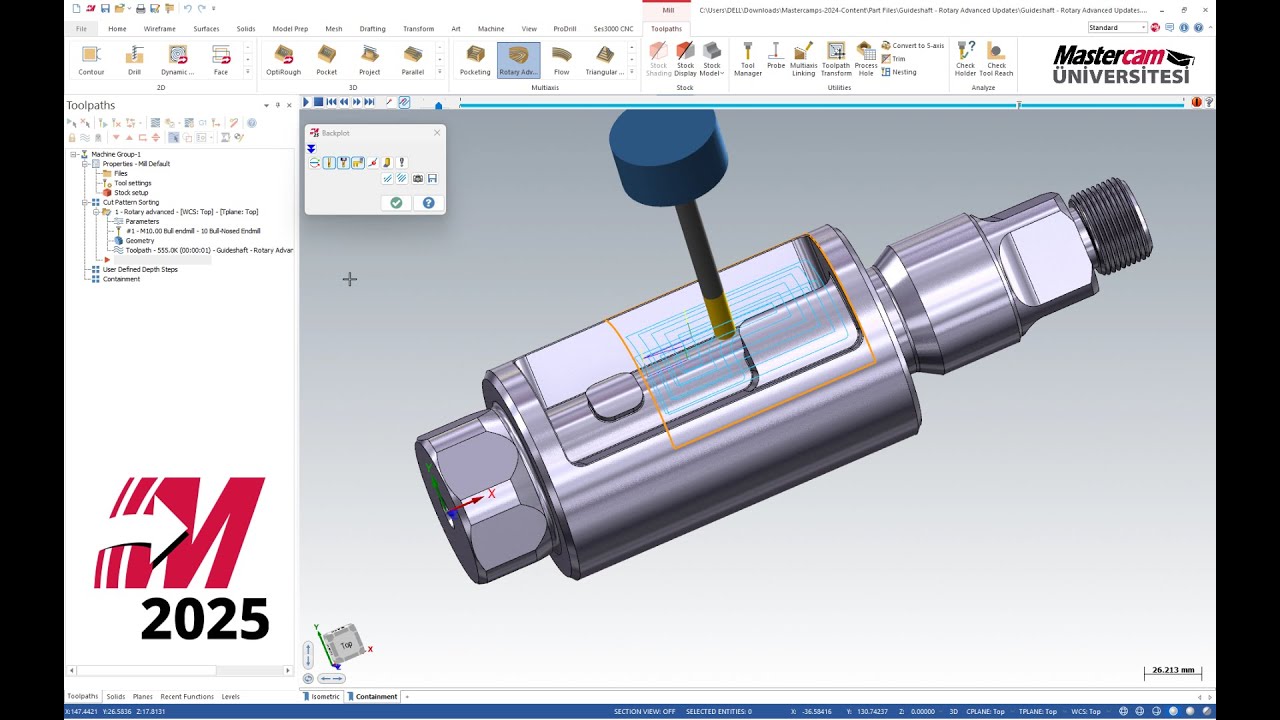Screen dimensions: 1280x720
Task: Expand the Multiaxis toolpath gallery
Action: point(632,72)
